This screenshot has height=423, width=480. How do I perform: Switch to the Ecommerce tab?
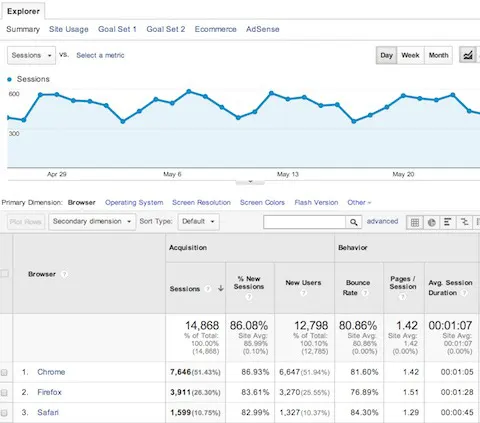pos(216,29)
